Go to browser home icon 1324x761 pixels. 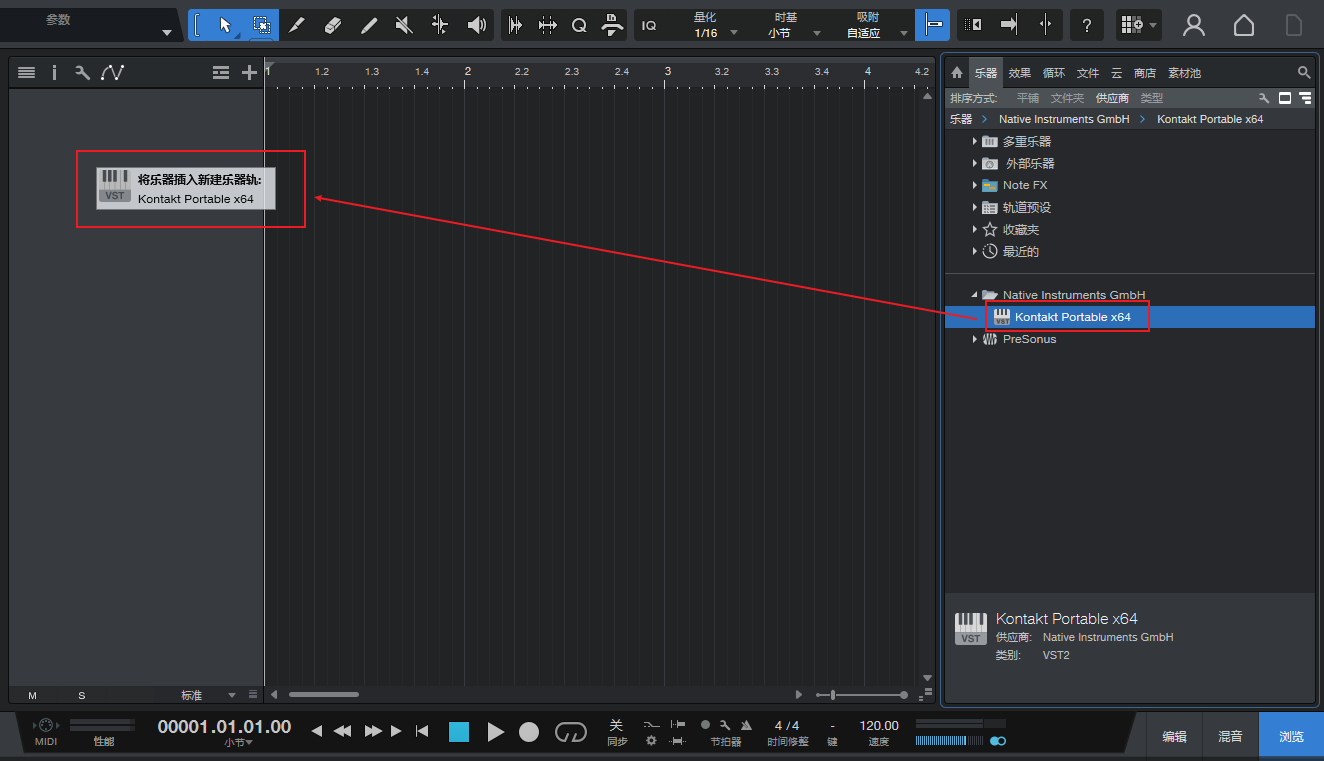957,73
